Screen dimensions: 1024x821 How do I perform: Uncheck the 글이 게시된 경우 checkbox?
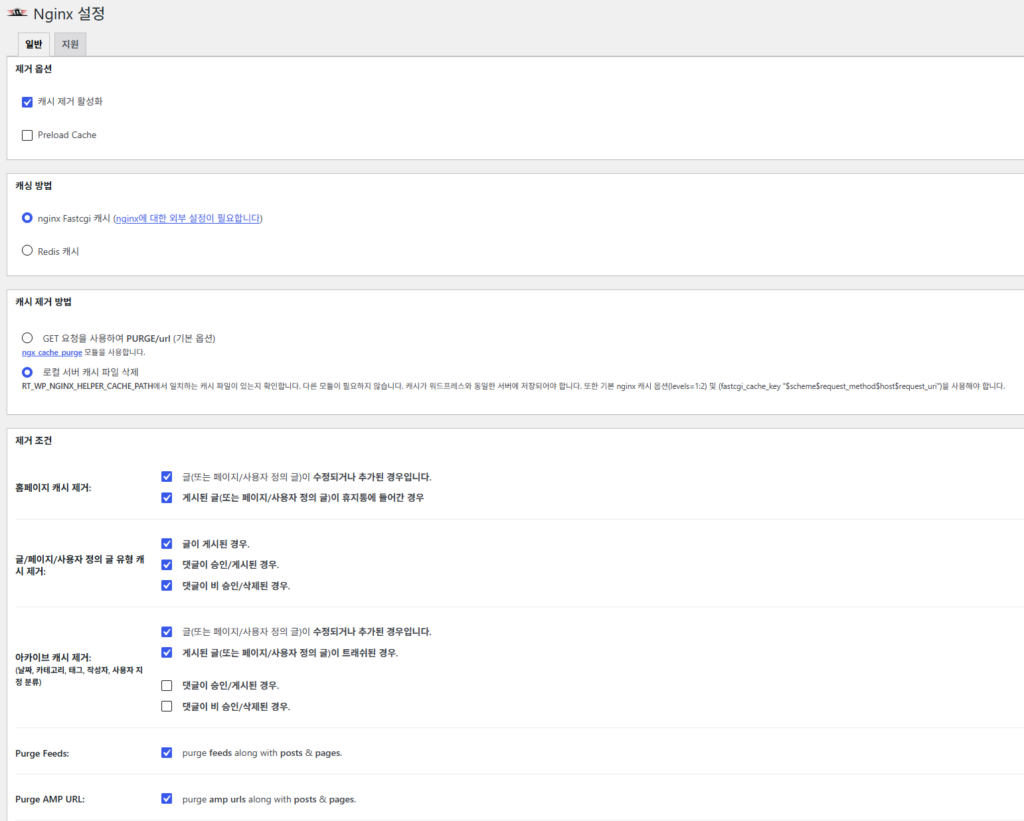pos(167,543)
